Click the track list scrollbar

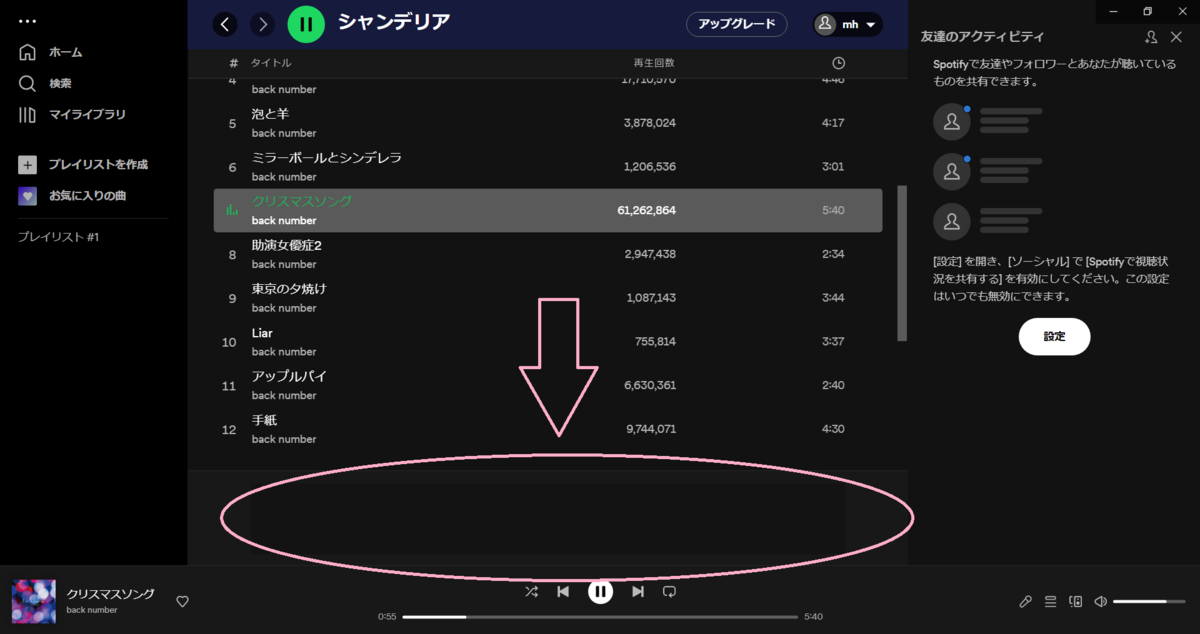point(902,262)
